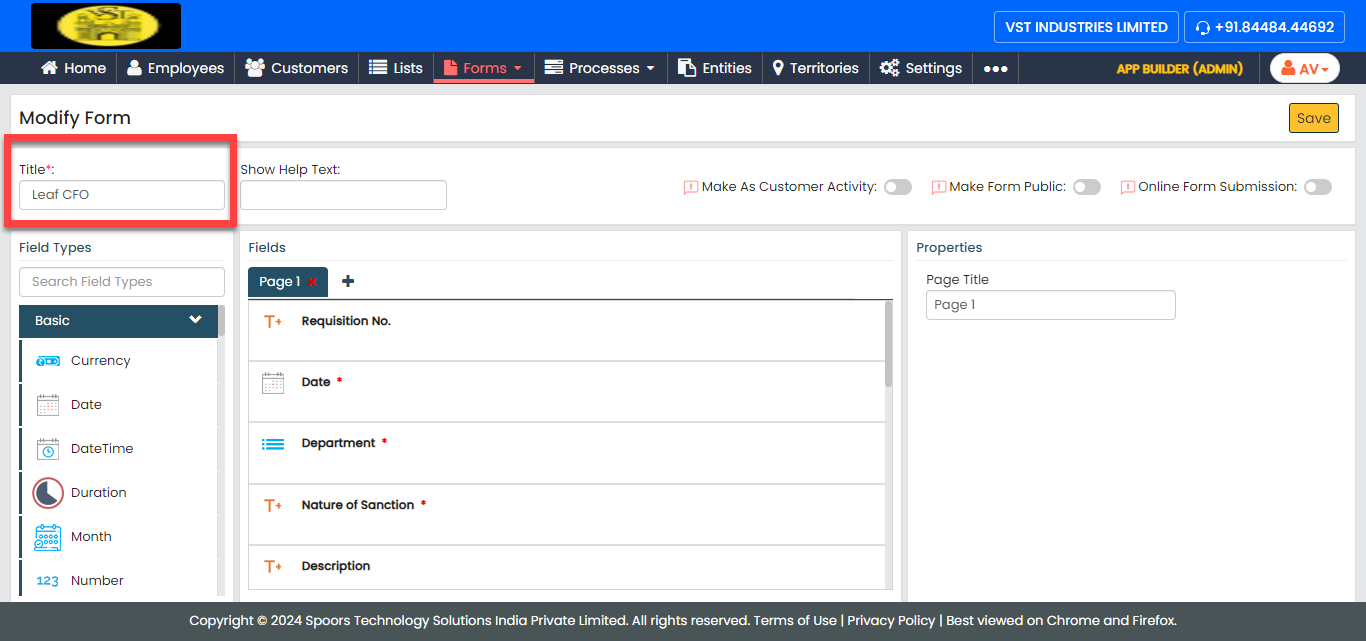Choose the Duration field type icon
The width and height of the screenshot is (1366, 641).
click(48, 493)
